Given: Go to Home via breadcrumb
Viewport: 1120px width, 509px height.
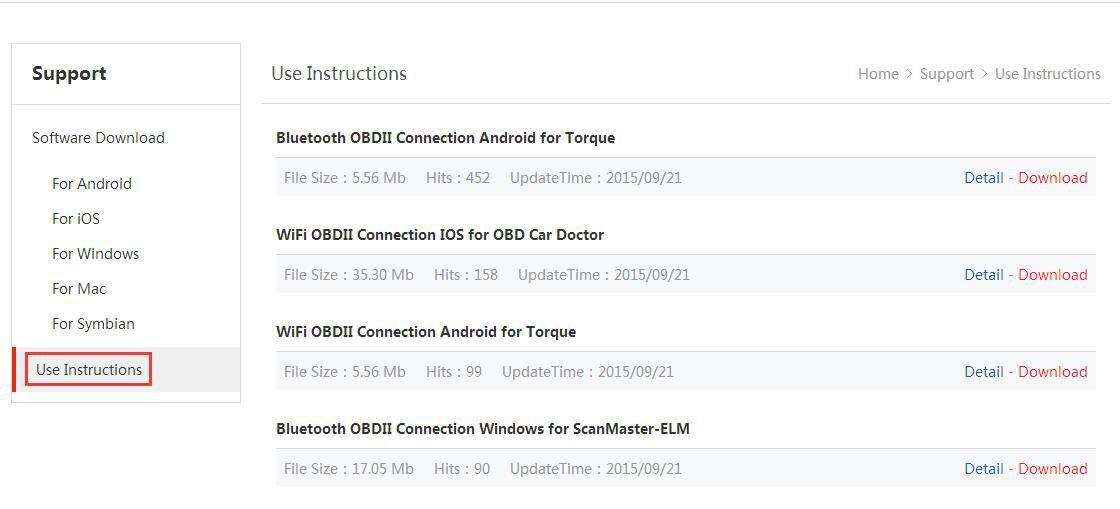Looking at the screenshot, I should 878,74.
